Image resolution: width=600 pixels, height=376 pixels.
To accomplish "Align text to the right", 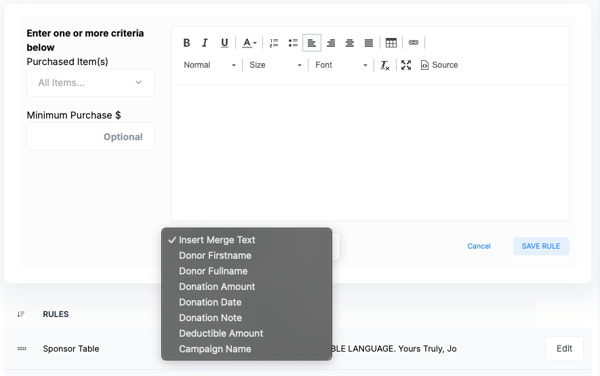I will pyautogui.click(x=331, y=43).
